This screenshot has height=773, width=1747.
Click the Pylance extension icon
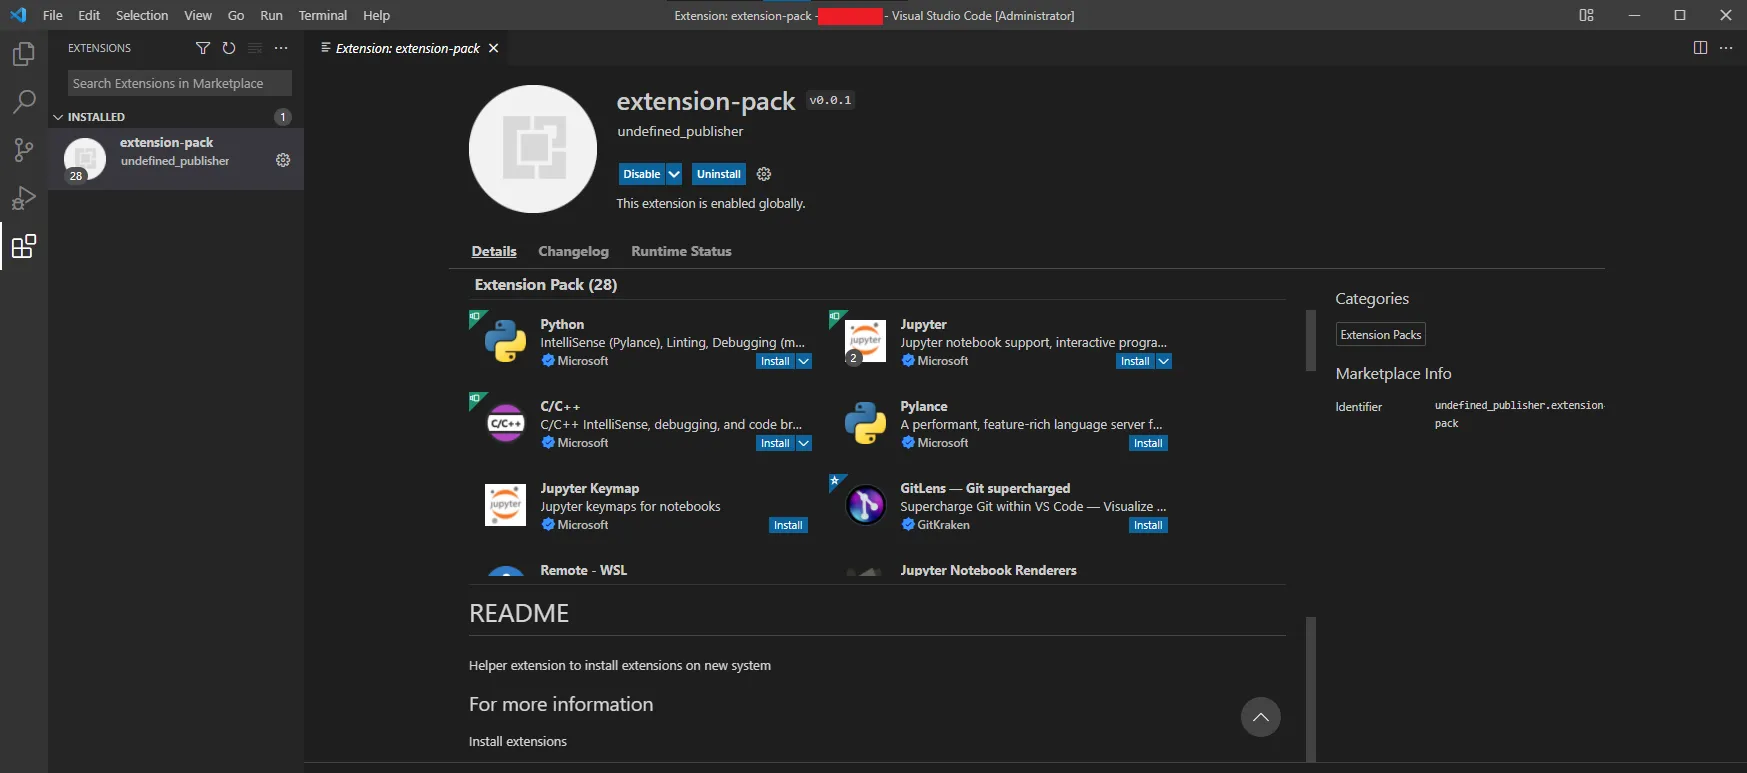click(x=865, y=424)
